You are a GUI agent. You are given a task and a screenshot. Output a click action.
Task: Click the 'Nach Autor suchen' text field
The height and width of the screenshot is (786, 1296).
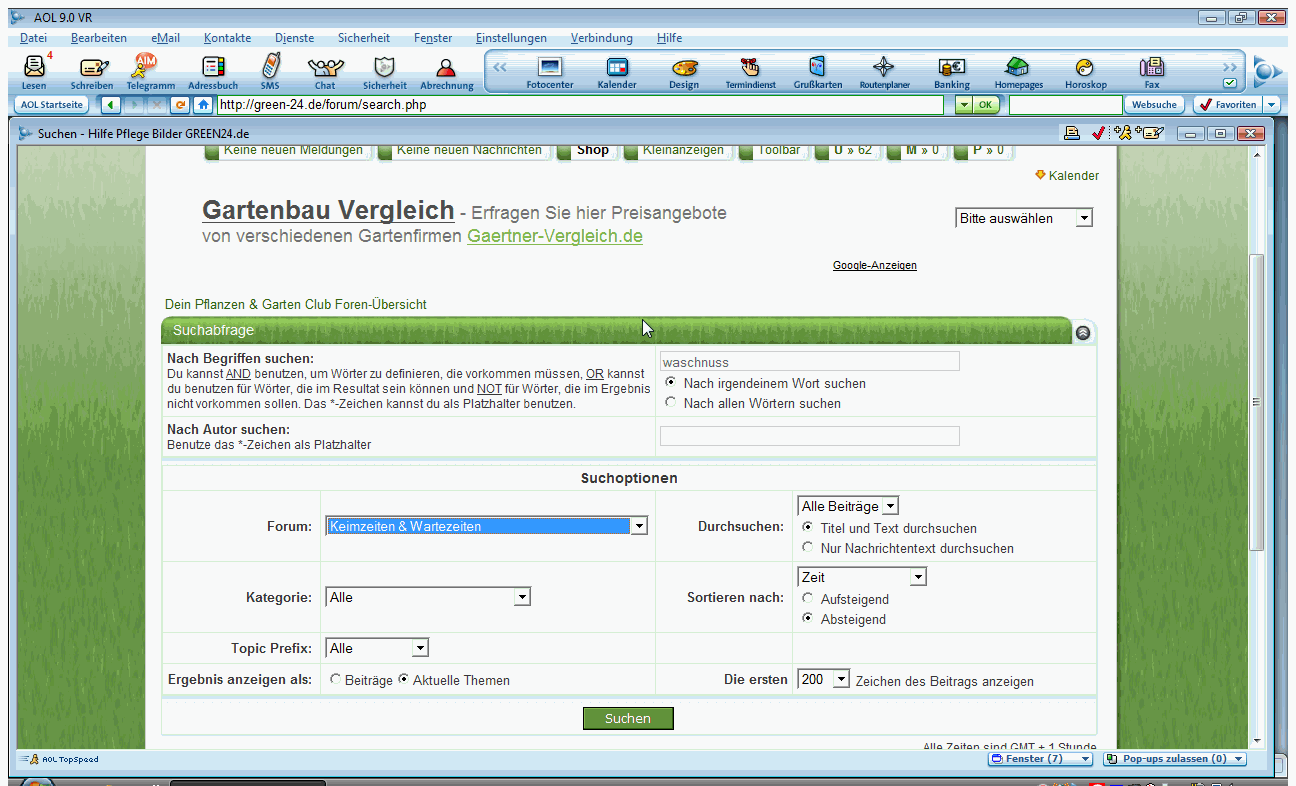[809, 436]
